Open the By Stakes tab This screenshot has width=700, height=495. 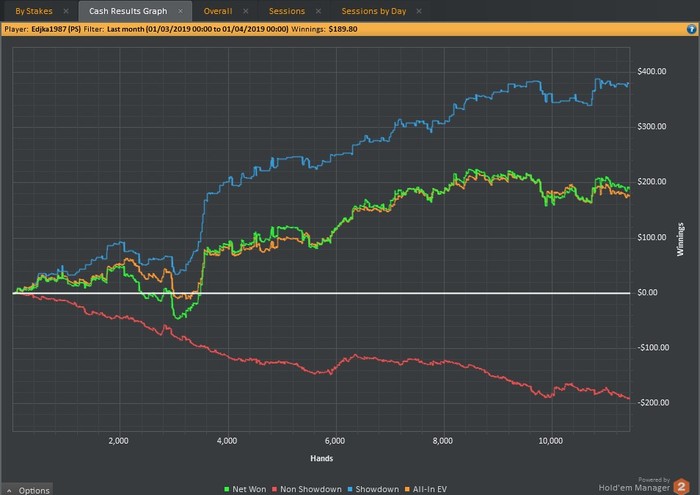[x=34, y=11]
